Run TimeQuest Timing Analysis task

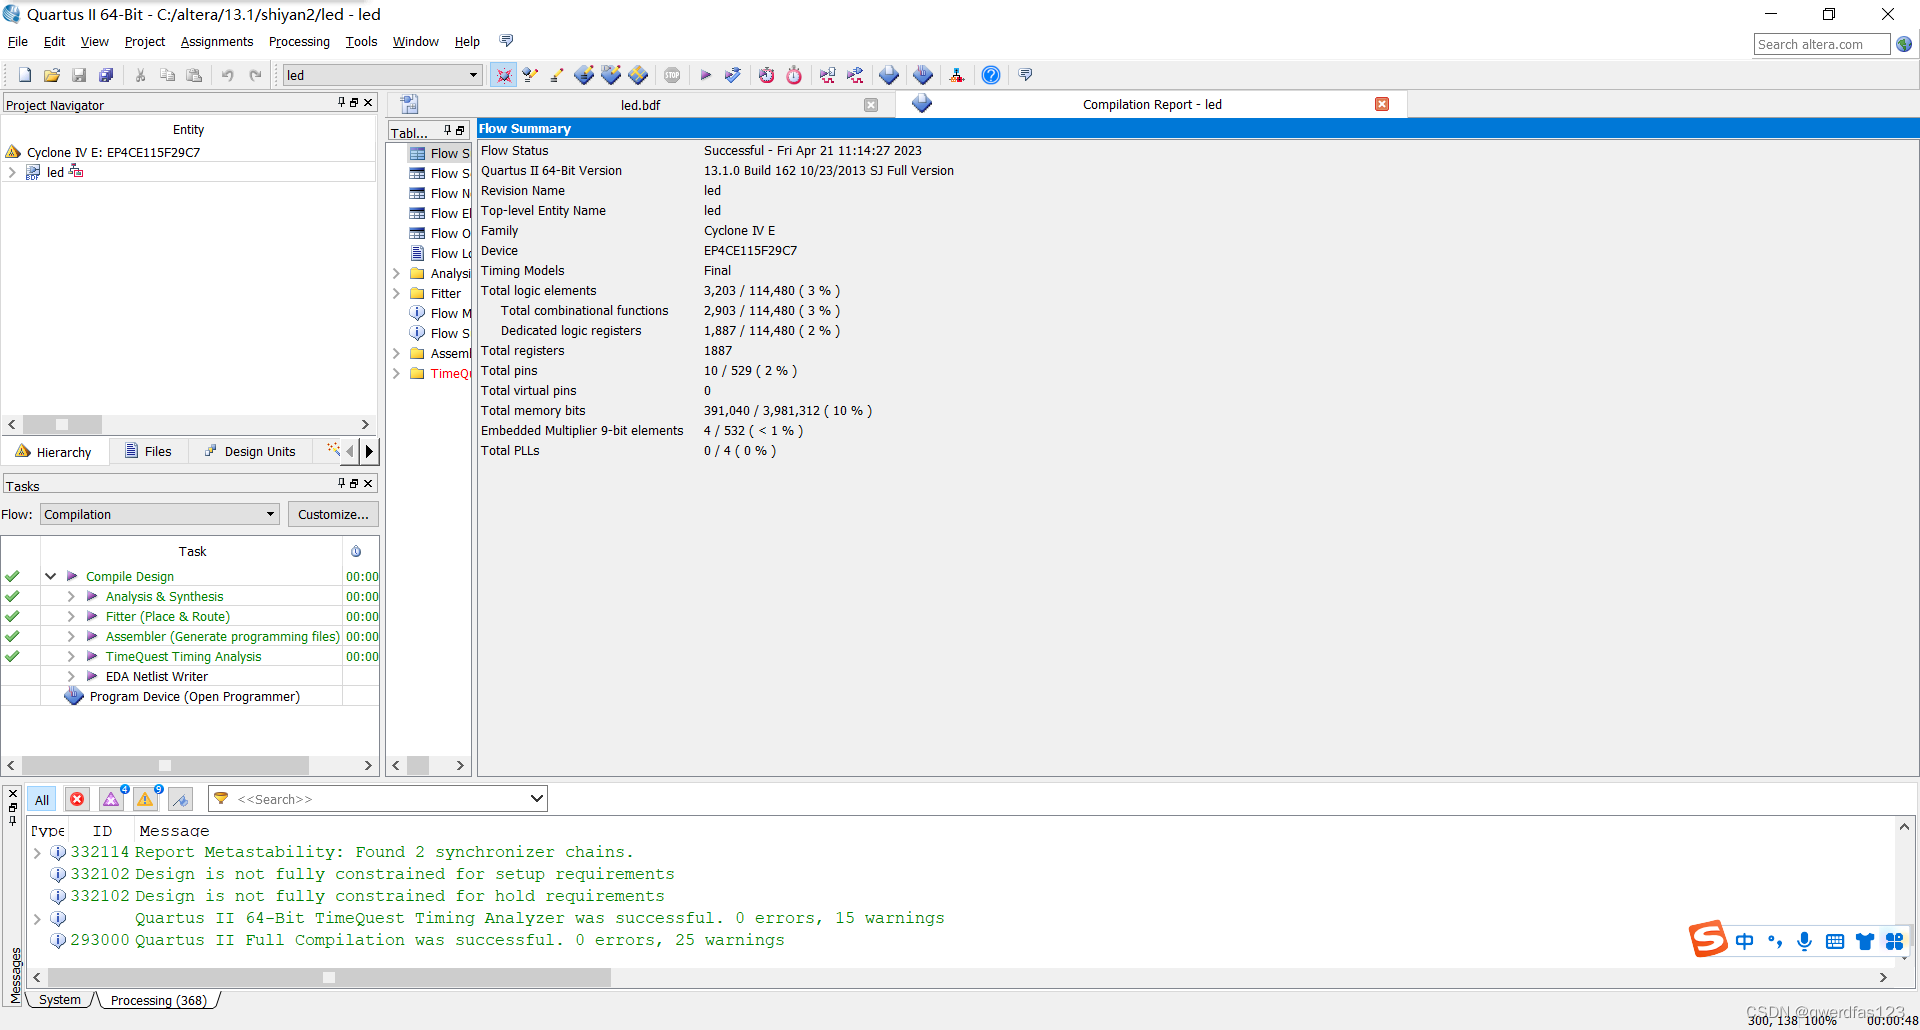point(184,657)
